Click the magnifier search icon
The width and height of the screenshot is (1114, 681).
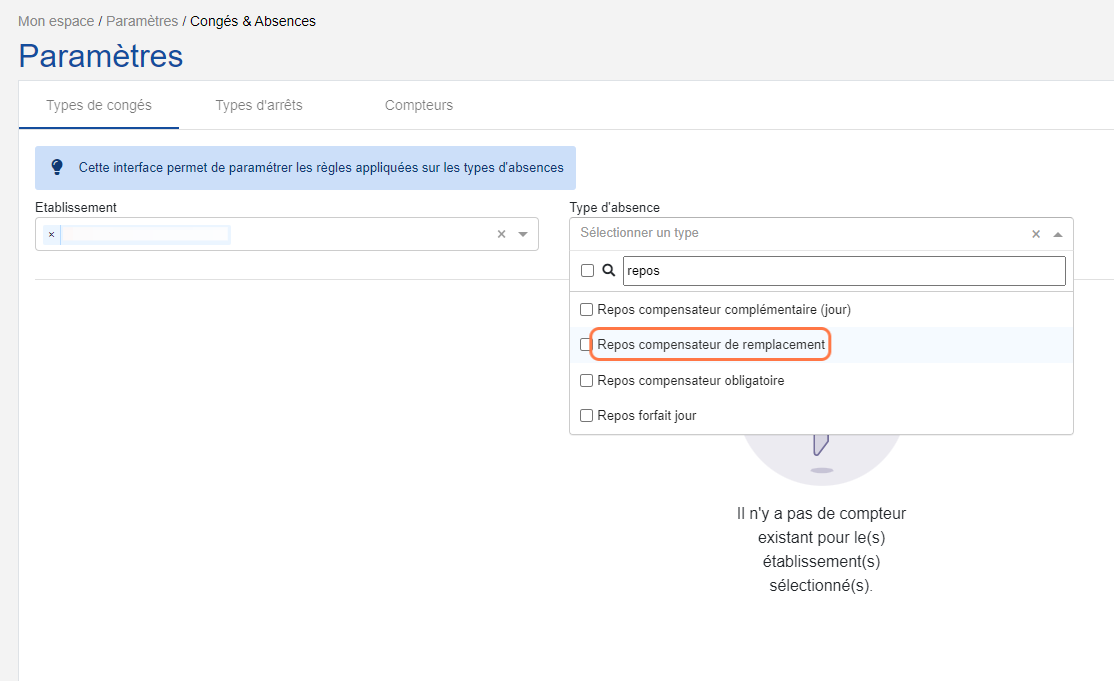(609, 271)
